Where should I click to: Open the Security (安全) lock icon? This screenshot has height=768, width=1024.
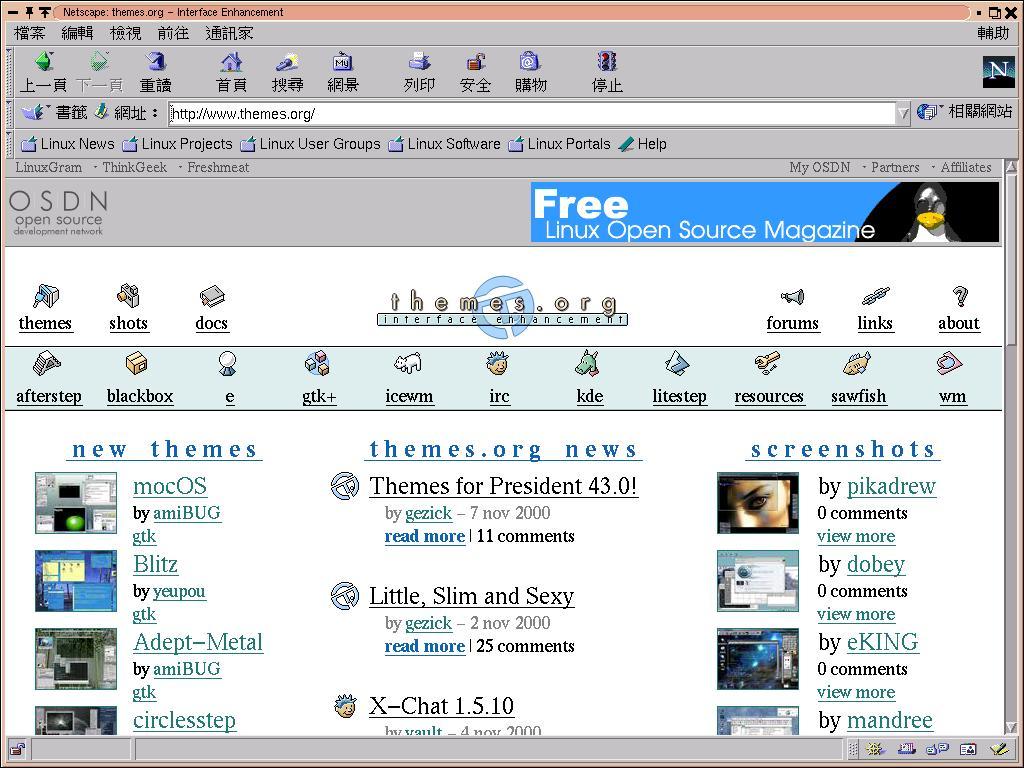(475, 61)
